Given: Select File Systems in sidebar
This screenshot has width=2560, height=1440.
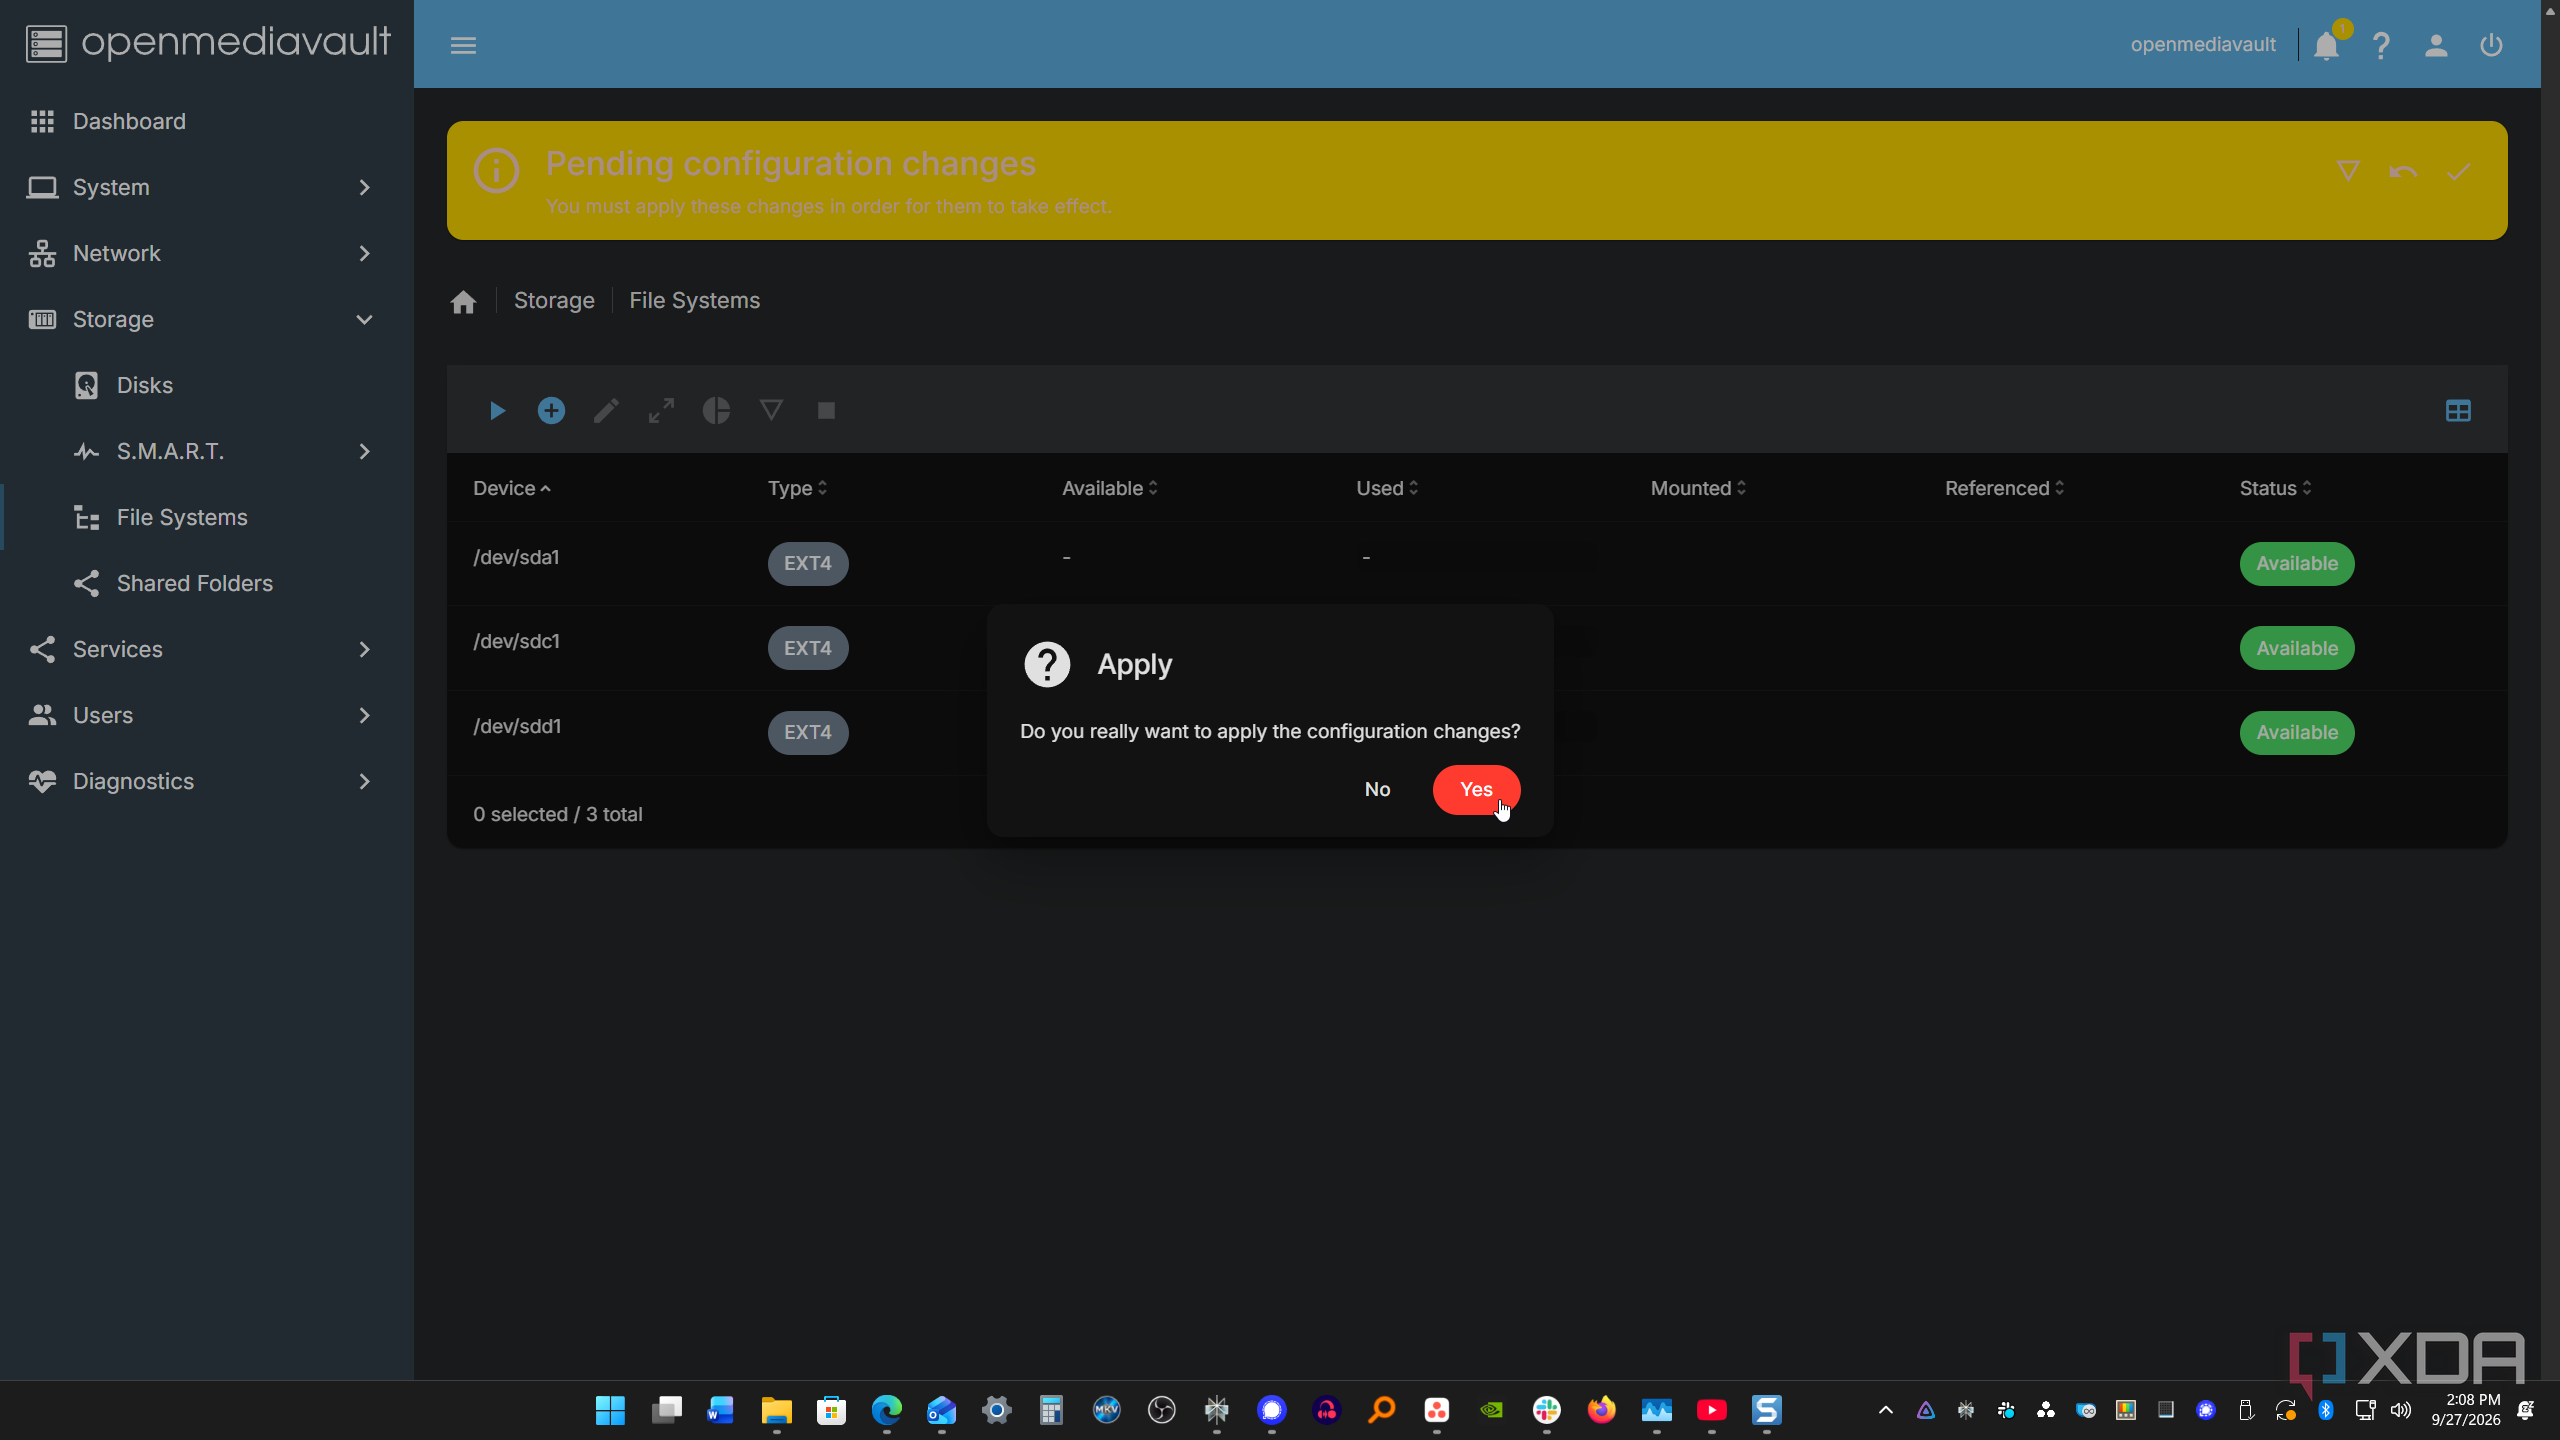Looking at the screenshot, I should click(207, 517).
